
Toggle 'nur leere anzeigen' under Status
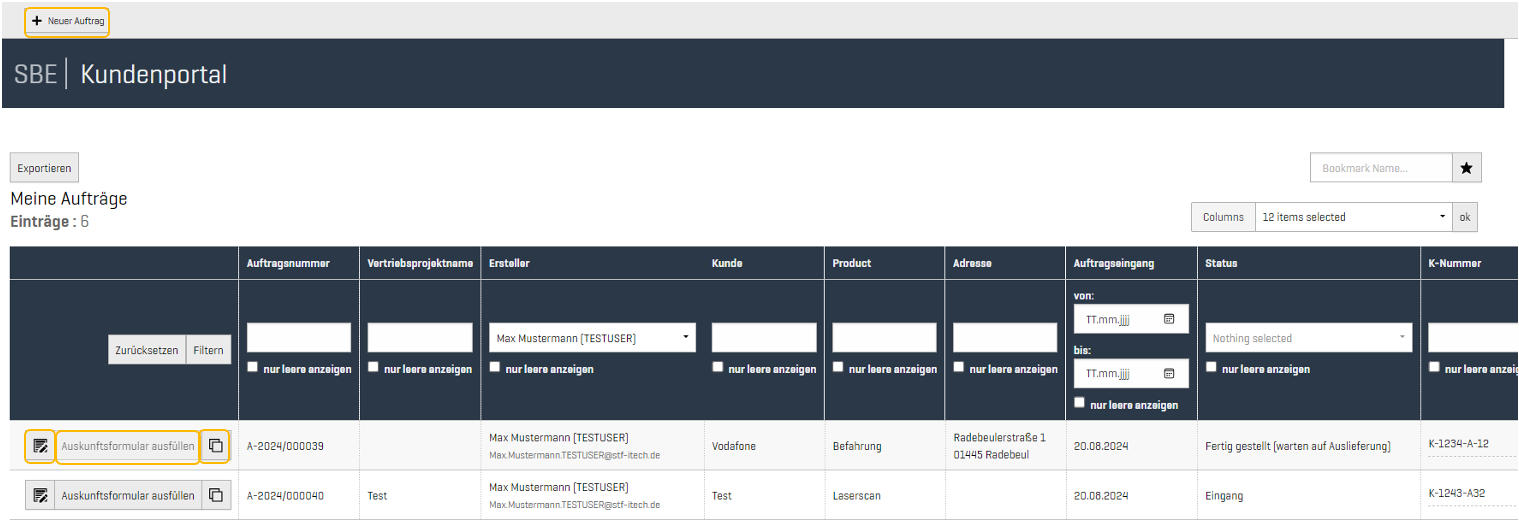click(1212, 367)
